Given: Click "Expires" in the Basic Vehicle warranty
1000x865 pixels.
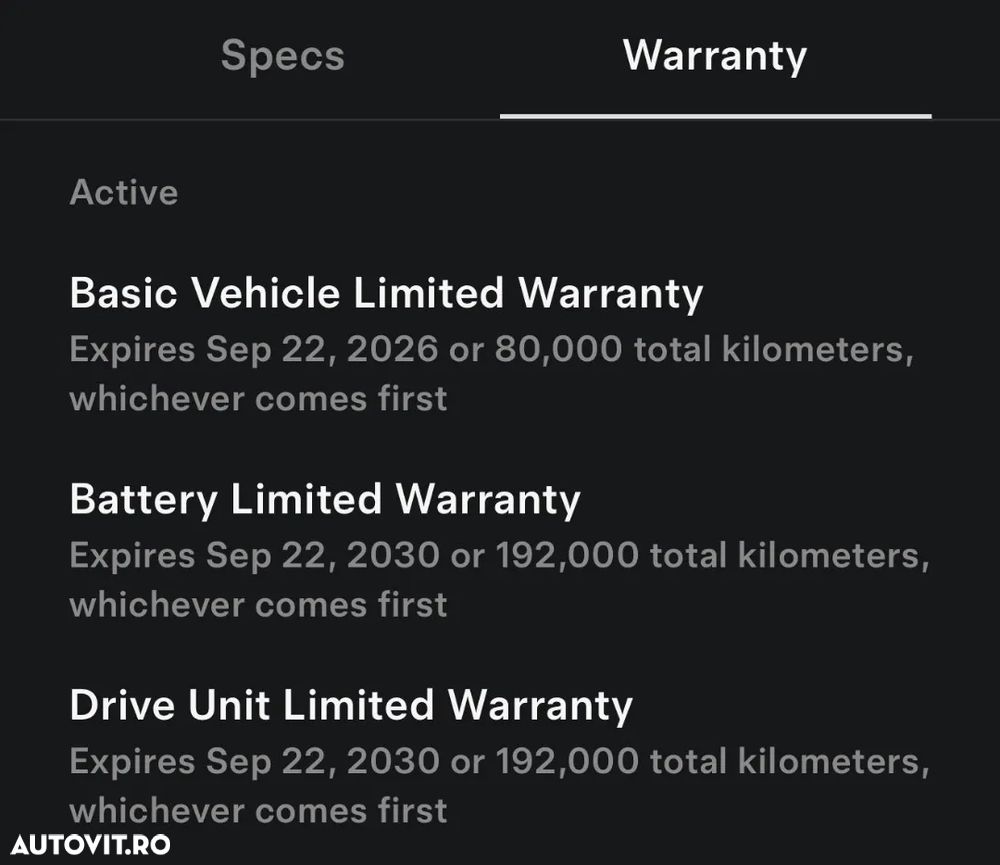Looking at the screenshot, I should click(132, 350).
